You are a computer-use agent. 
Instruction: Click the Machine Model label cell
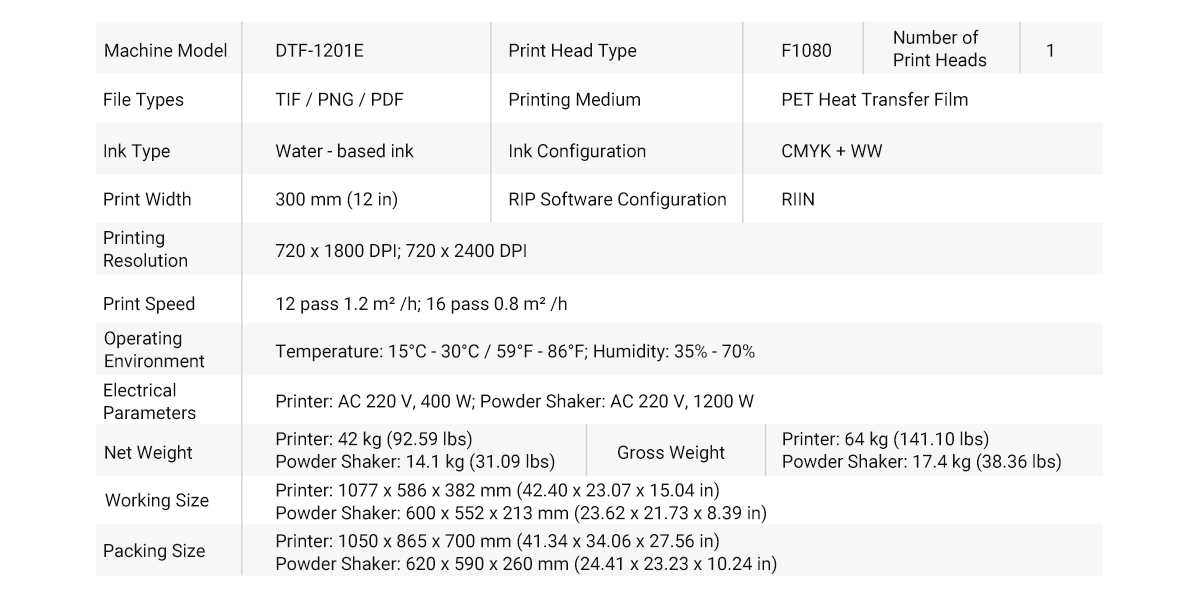pyautogui.click(x=165, y=51)
